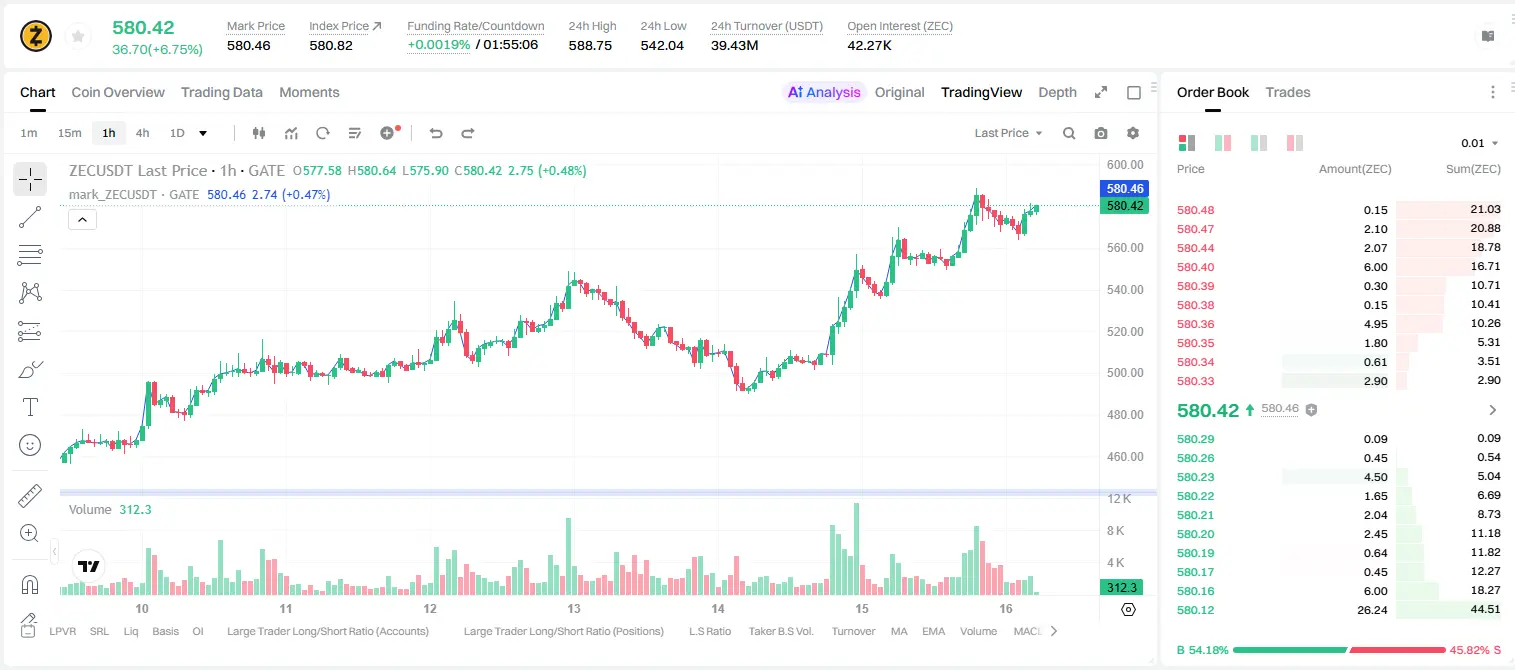Add ZEC to favorites with star
The image size is (1515, 670).
click(77, 37)
